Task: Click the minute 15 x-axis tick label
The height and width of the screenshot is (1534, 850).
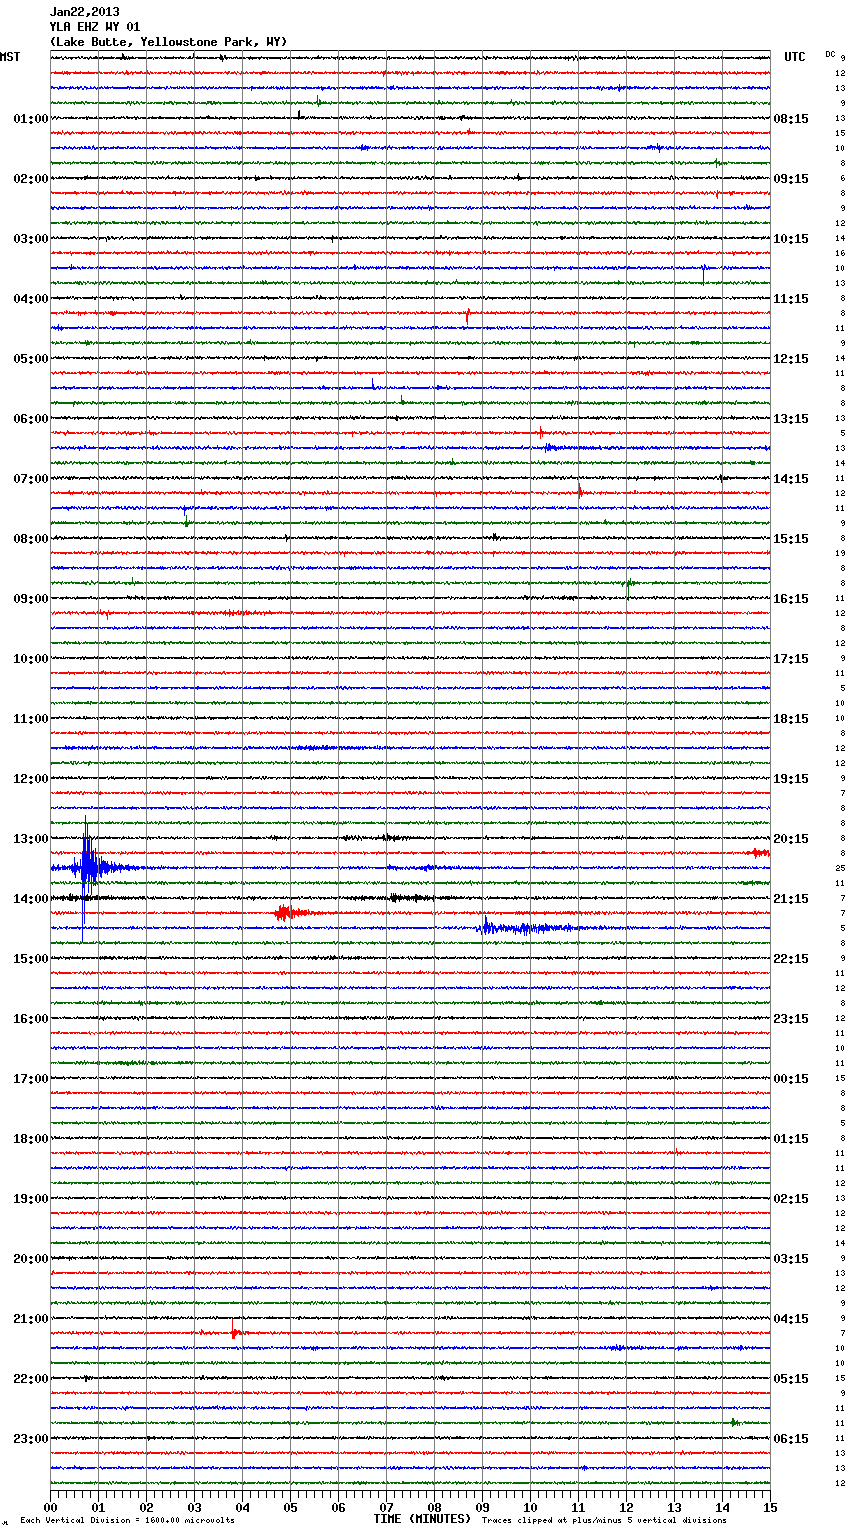Action: [770, 1507]
